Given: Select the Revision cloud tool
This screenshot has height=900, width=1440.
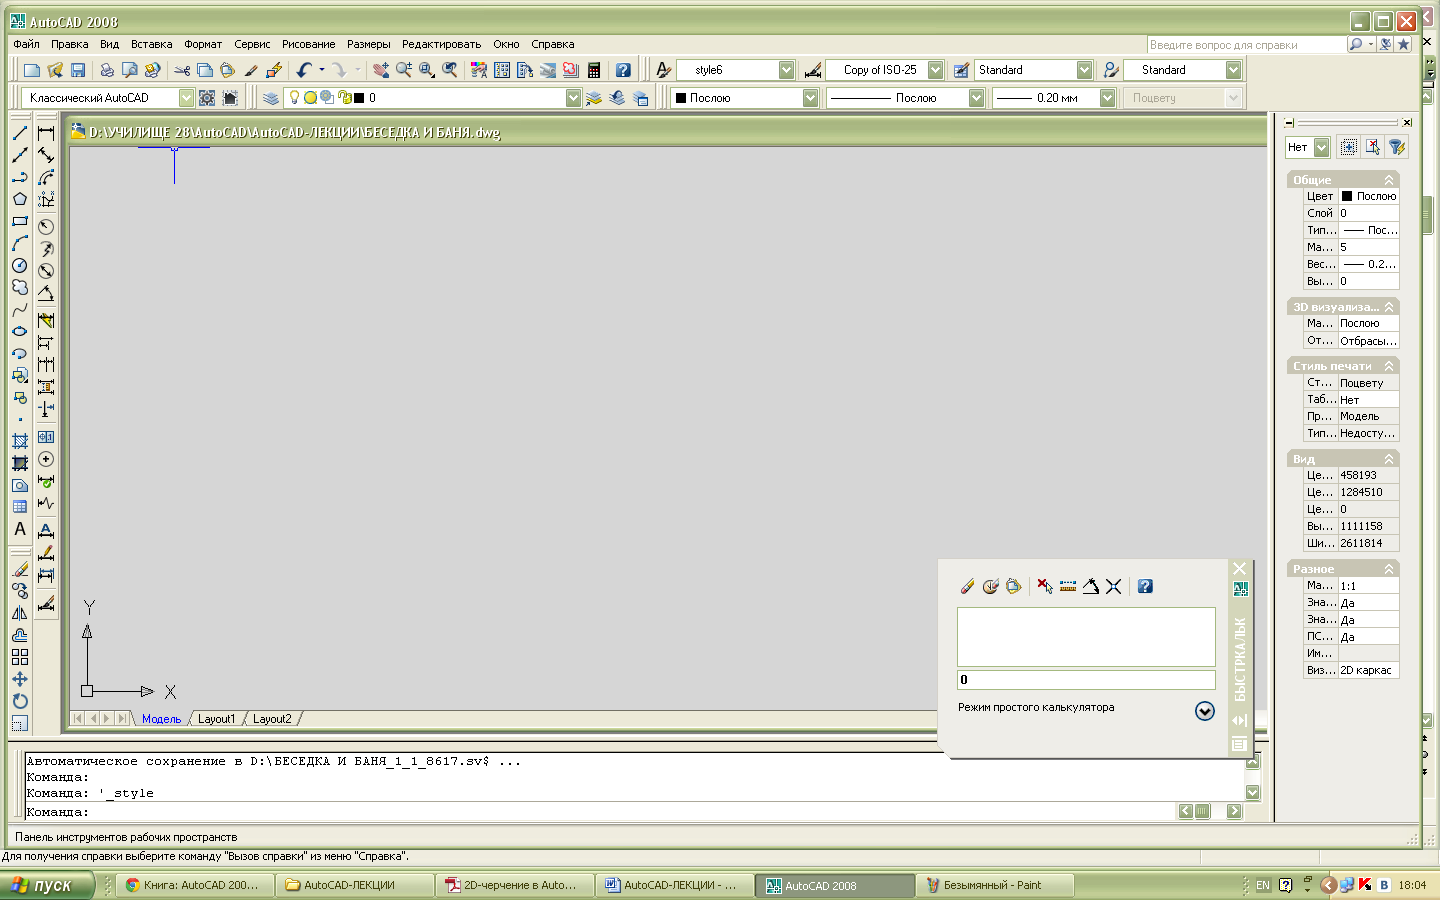Looking at the screenshot, I should pos(20,287).
